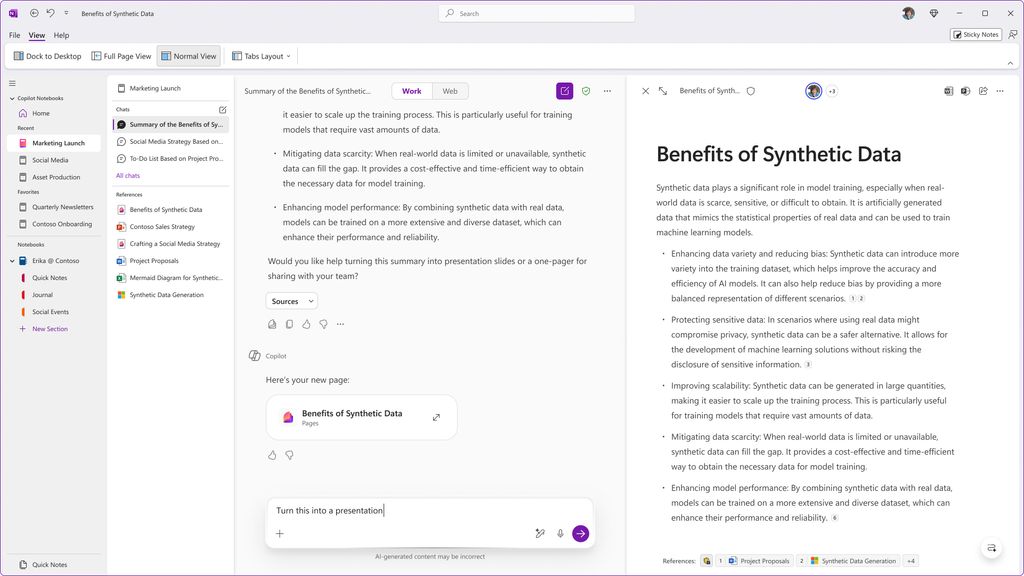Enable Sticky Notes
The width and height of the screenshot is (1024, 576).
pyautogui.click(x=975, y=34)
